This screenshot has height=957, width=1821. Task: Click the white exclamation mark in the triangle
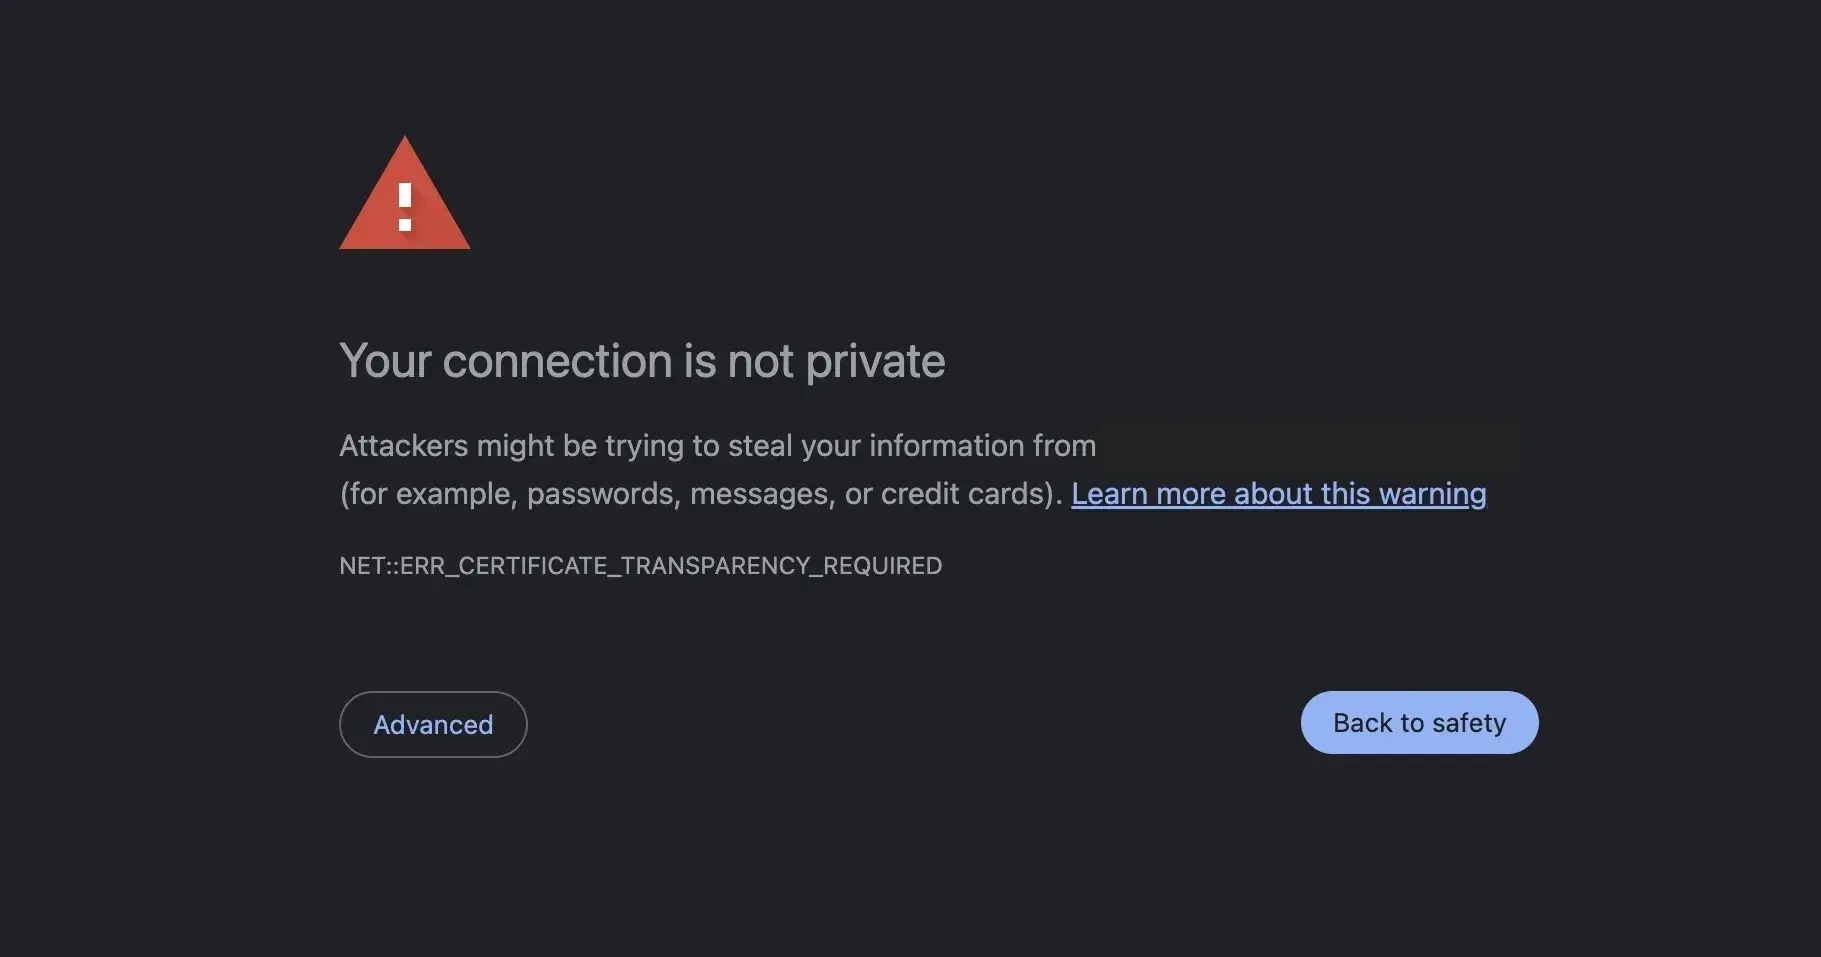coord(405,206)
